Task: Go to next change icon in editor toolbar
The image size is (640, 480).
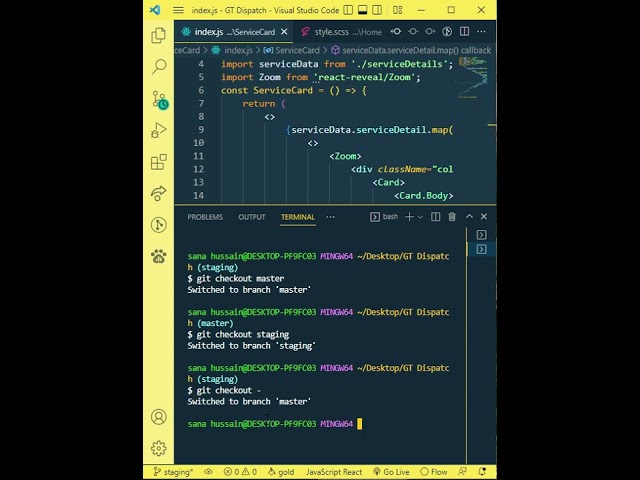Action: (430, 31)
